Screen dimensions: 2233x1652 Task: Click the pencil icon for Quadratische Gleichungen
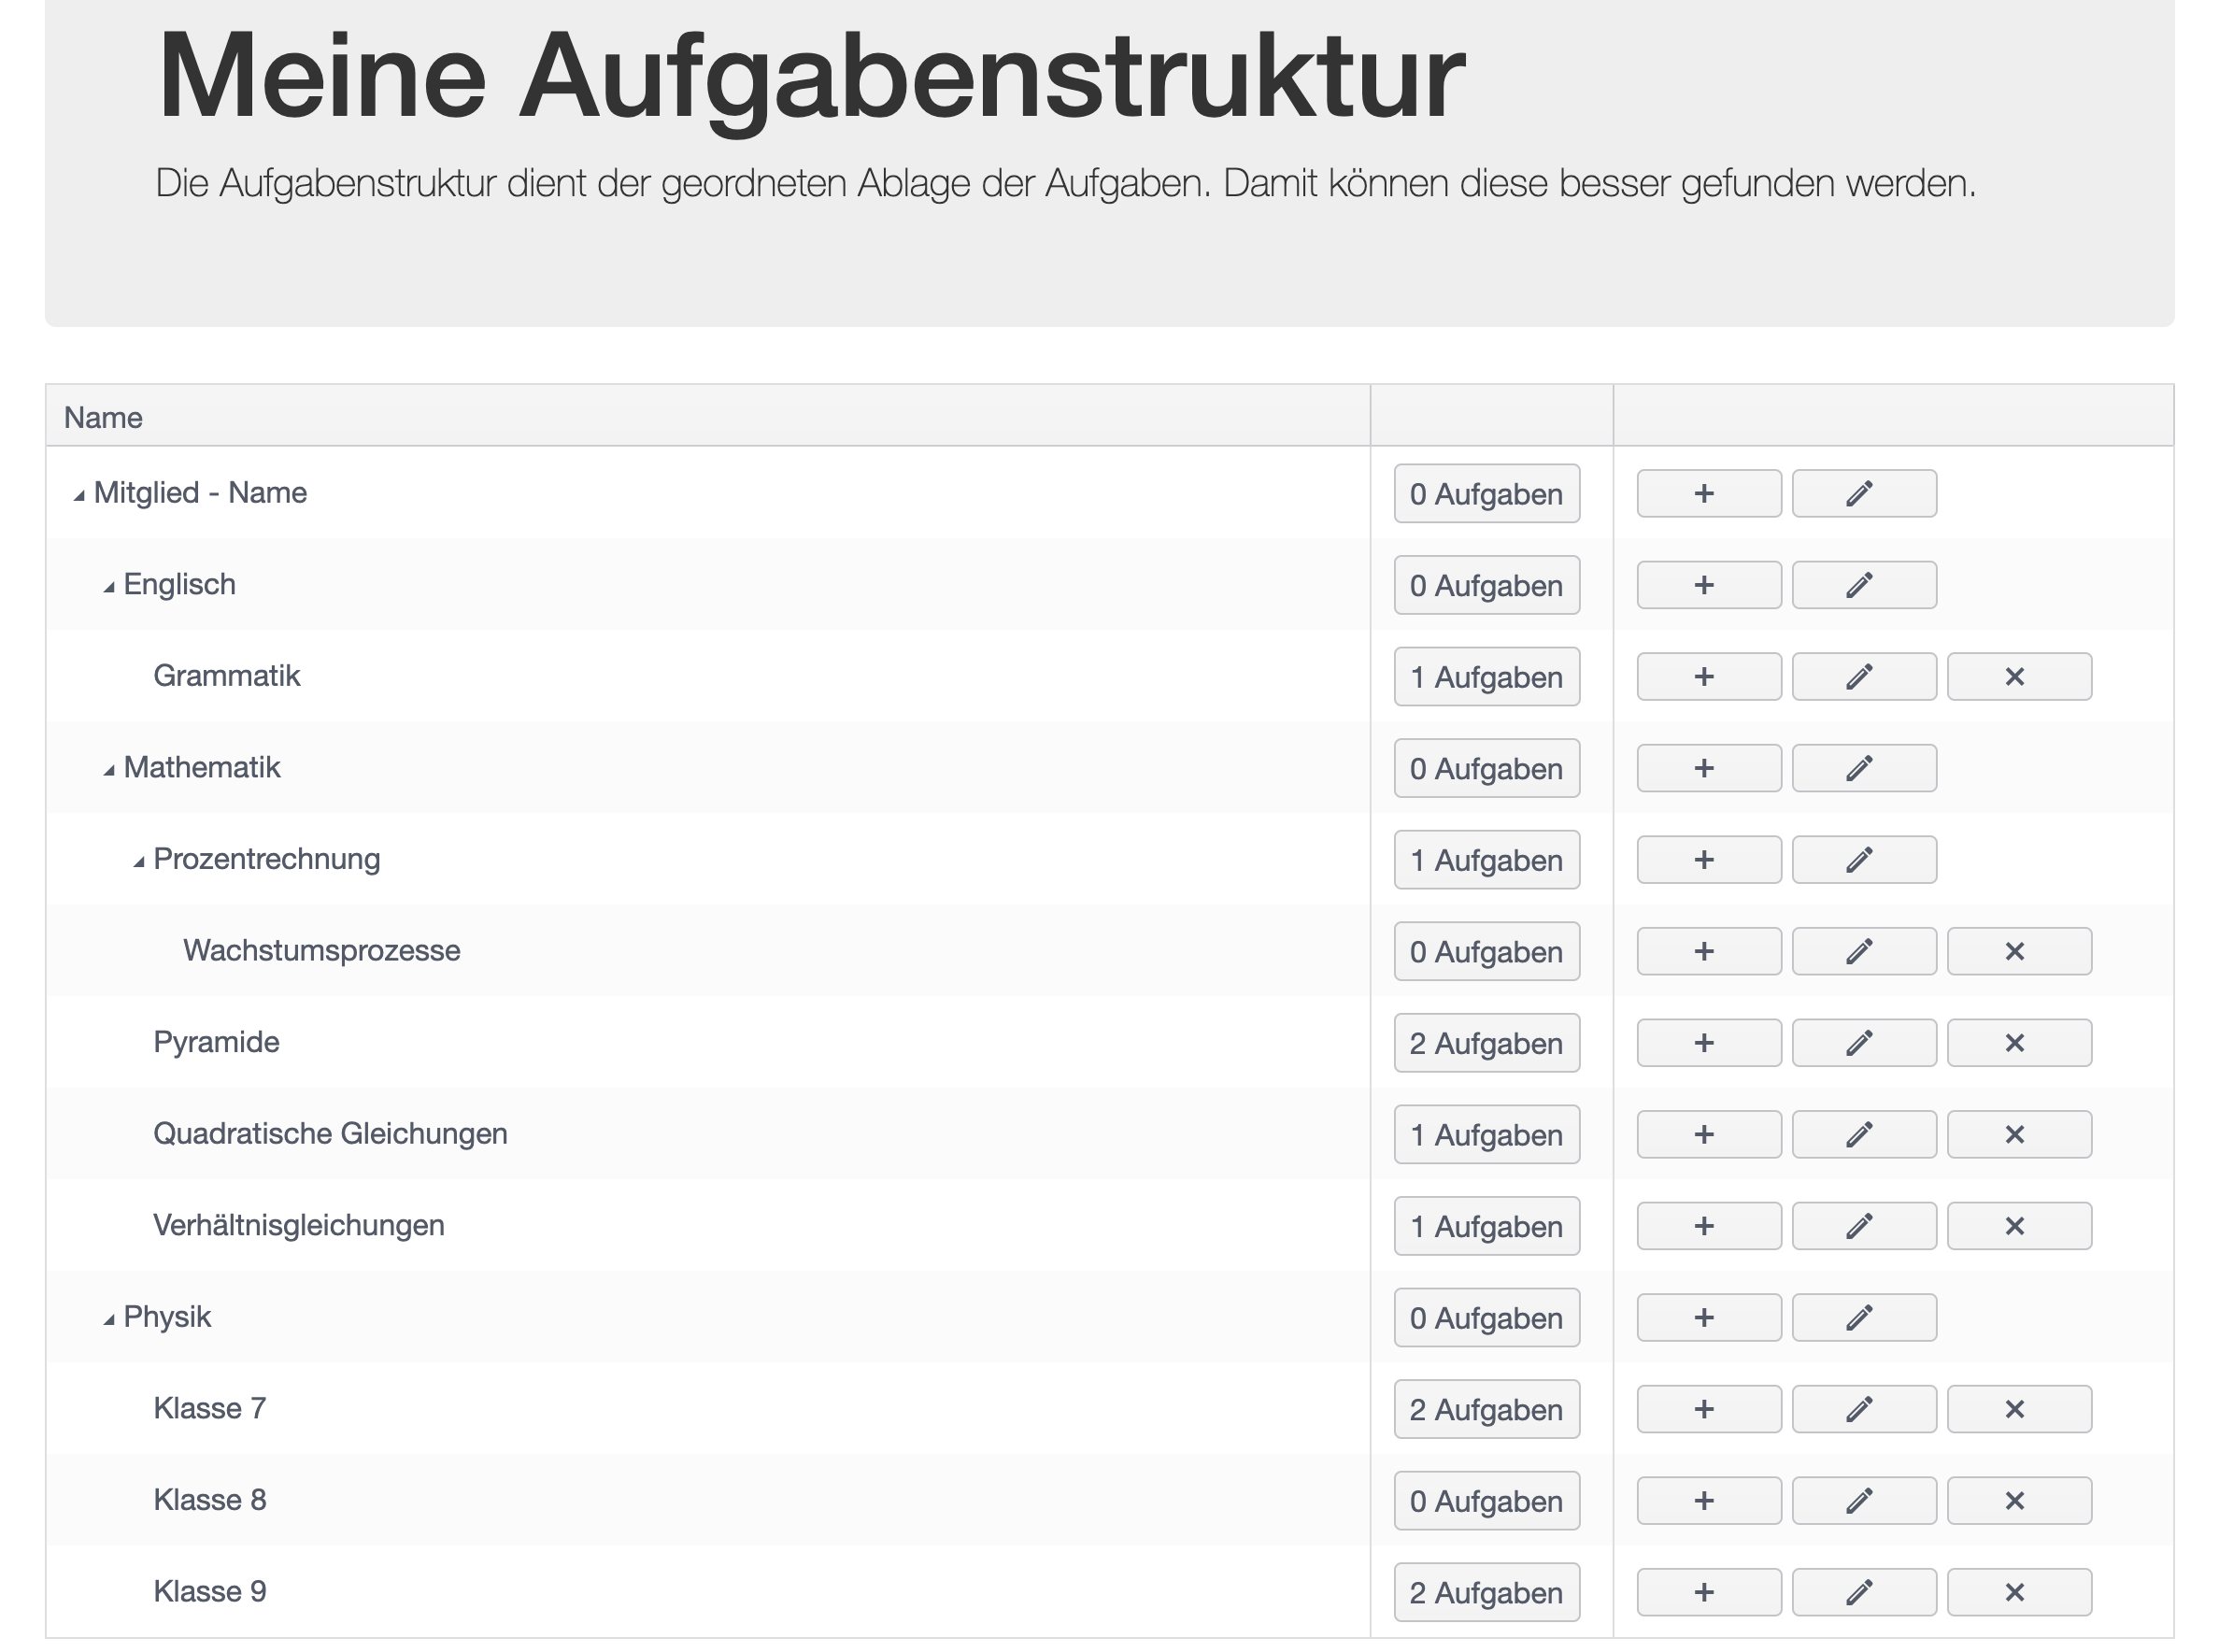coord(1863,1135)
